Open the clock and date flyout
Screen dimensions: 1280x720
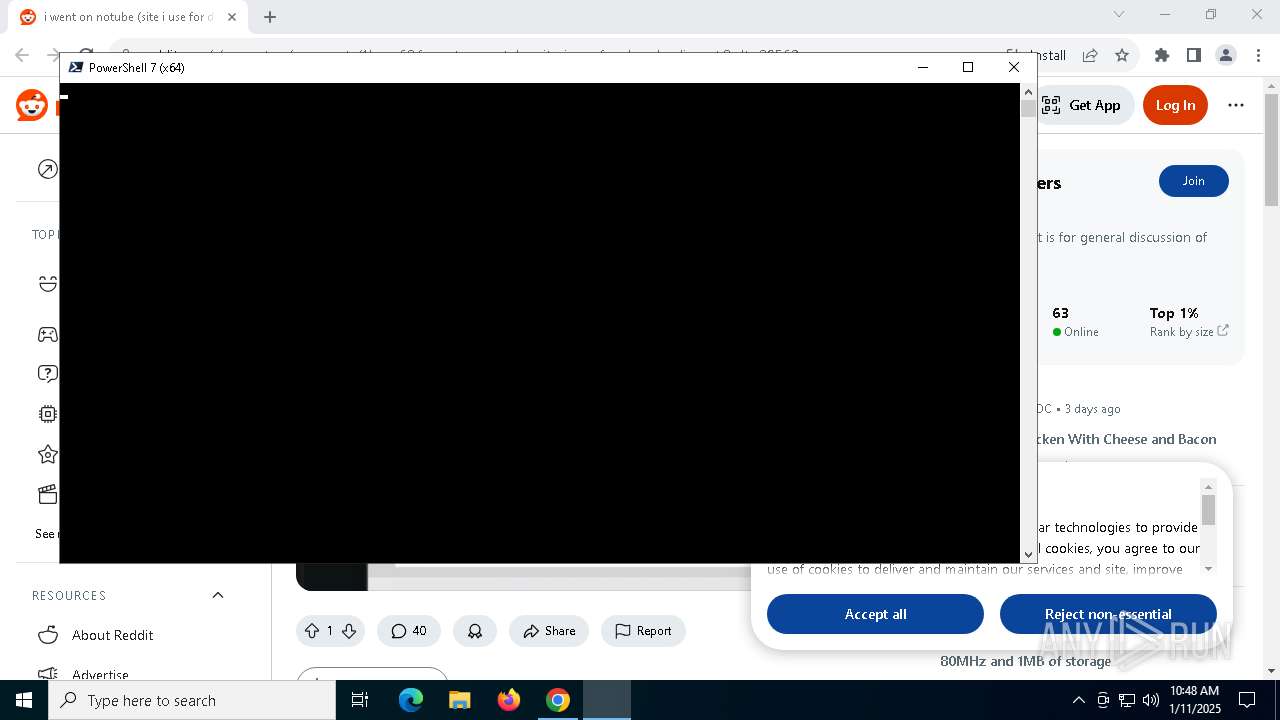point(1194,700)
